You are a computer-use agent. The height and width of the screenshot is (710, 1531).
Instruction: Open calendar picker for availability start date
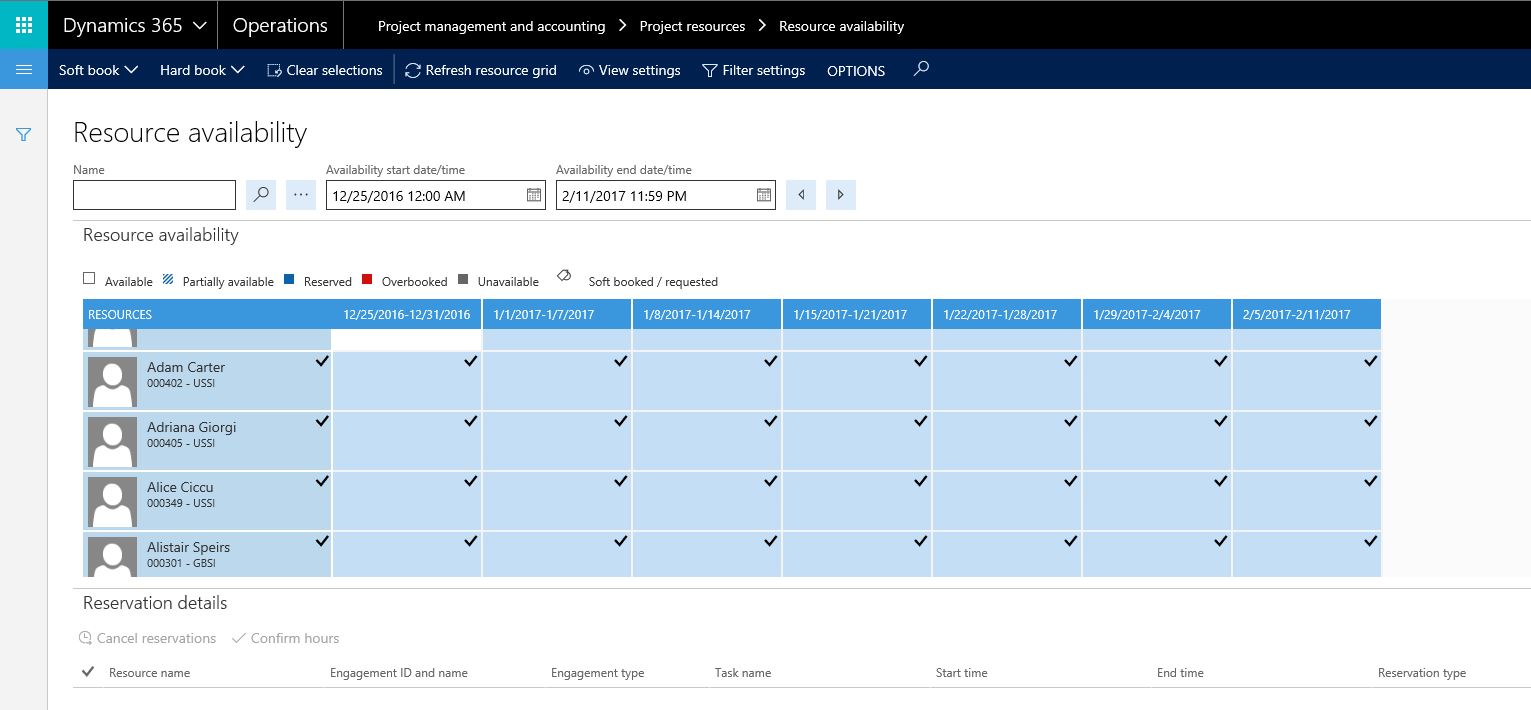[x=534, y=195]
